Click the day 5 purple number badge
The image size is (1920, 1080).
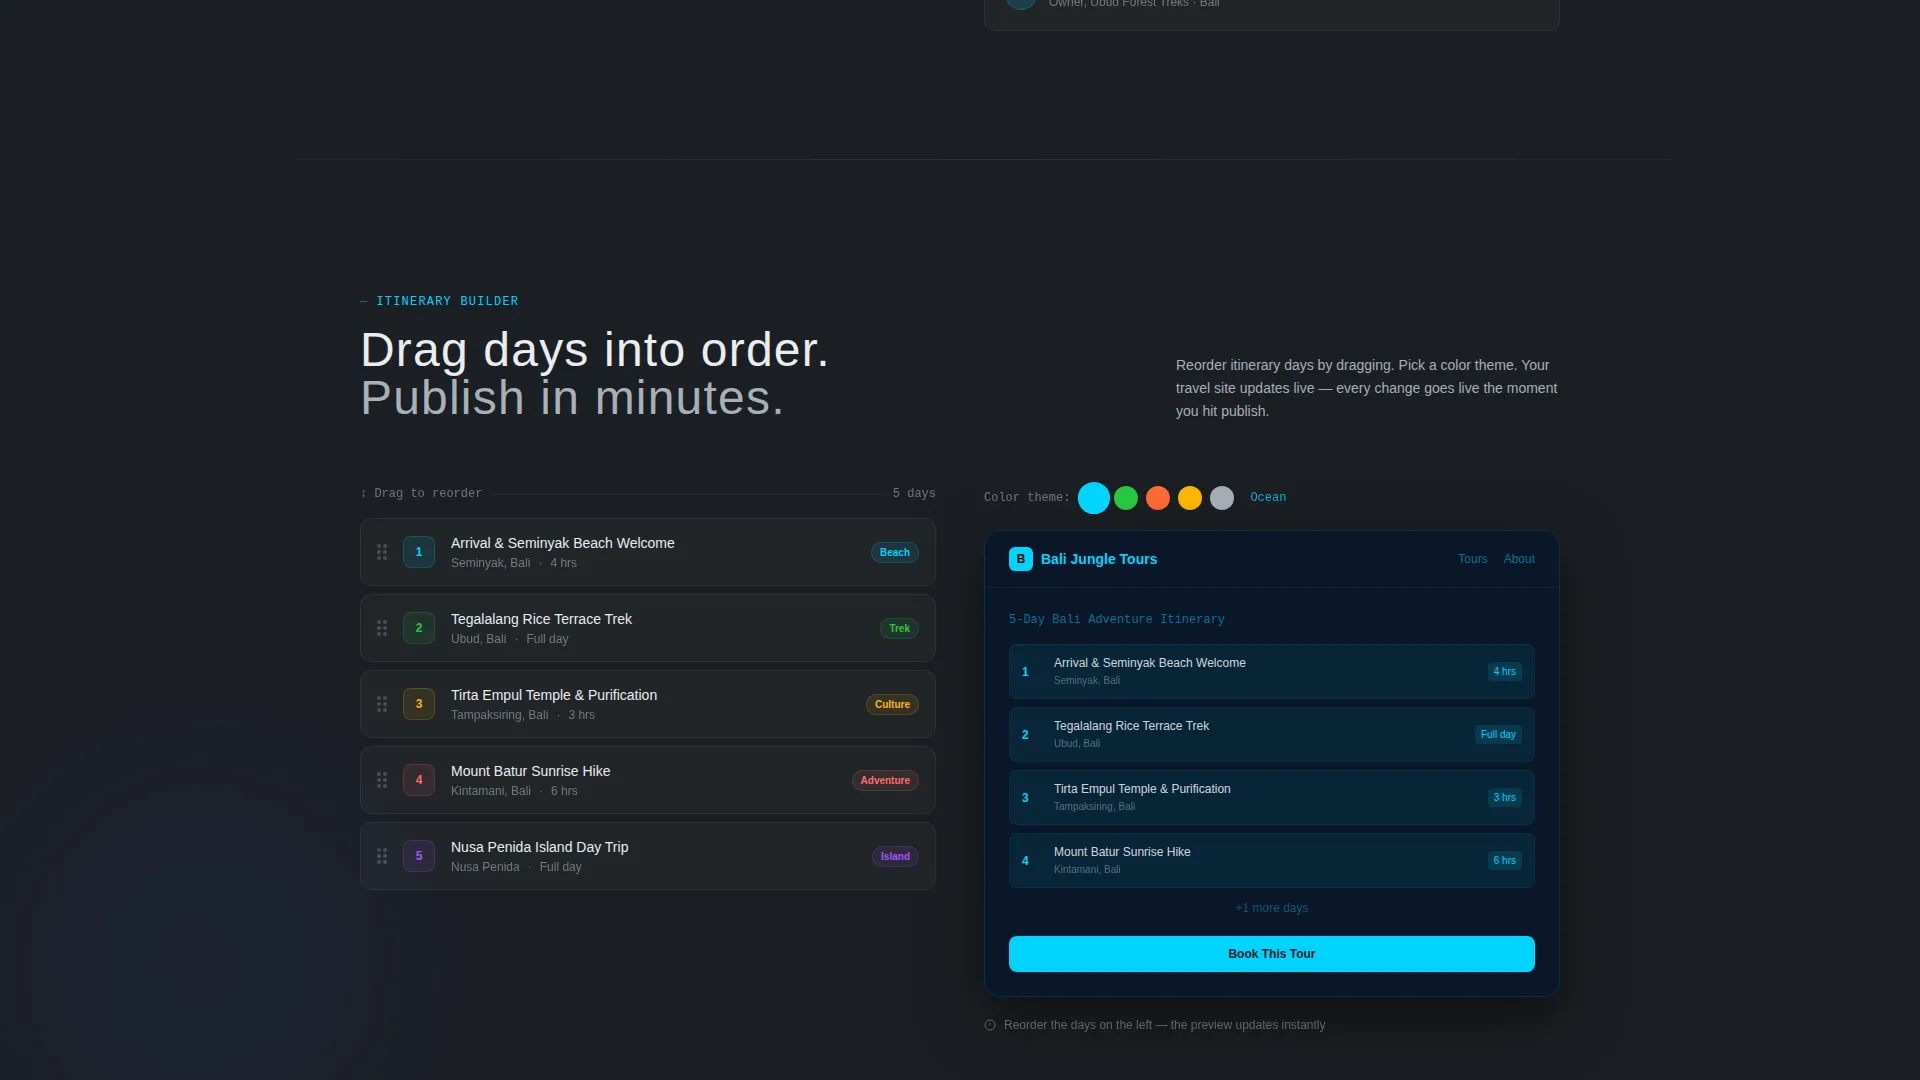pyautogui.click(x=419, y=856)
